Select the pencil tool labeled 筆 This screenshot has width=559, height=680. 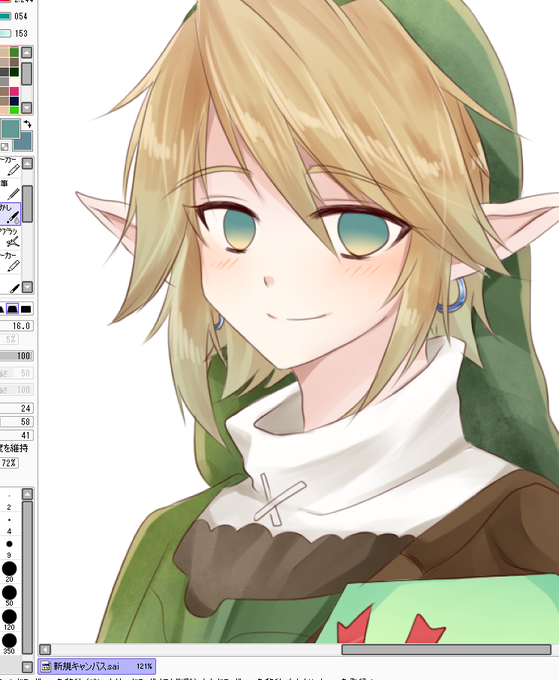[x=10, y=190]
